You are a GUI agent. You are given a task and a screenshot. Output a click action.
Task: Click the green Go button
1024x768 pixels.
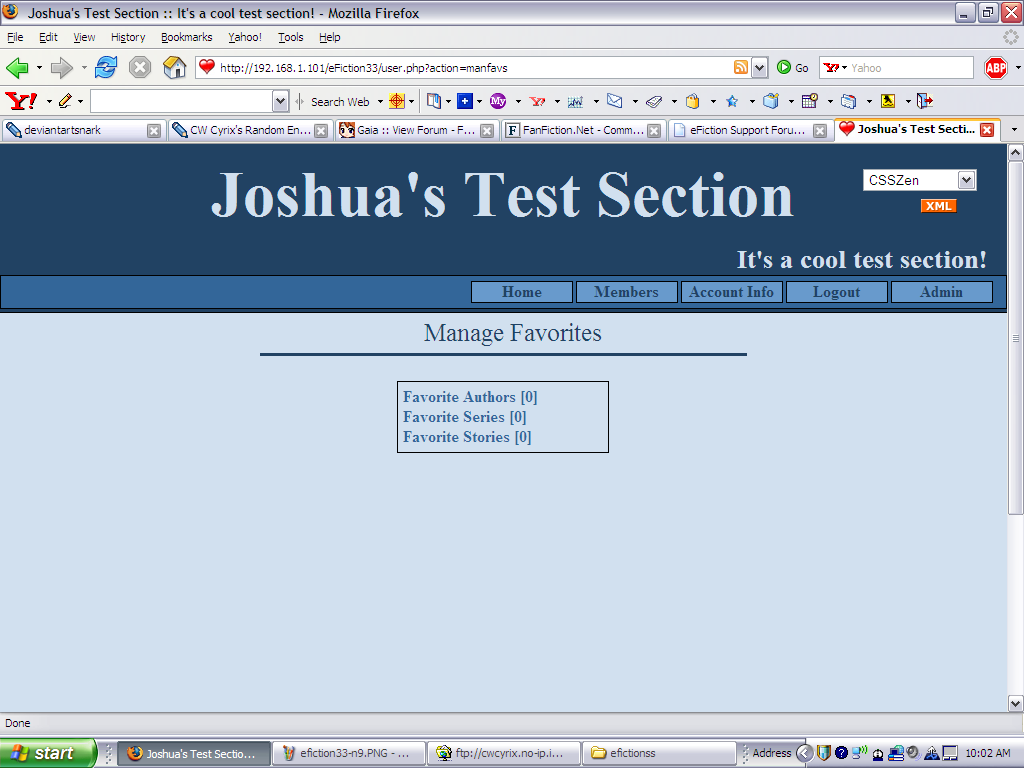(x=793, y=67)
